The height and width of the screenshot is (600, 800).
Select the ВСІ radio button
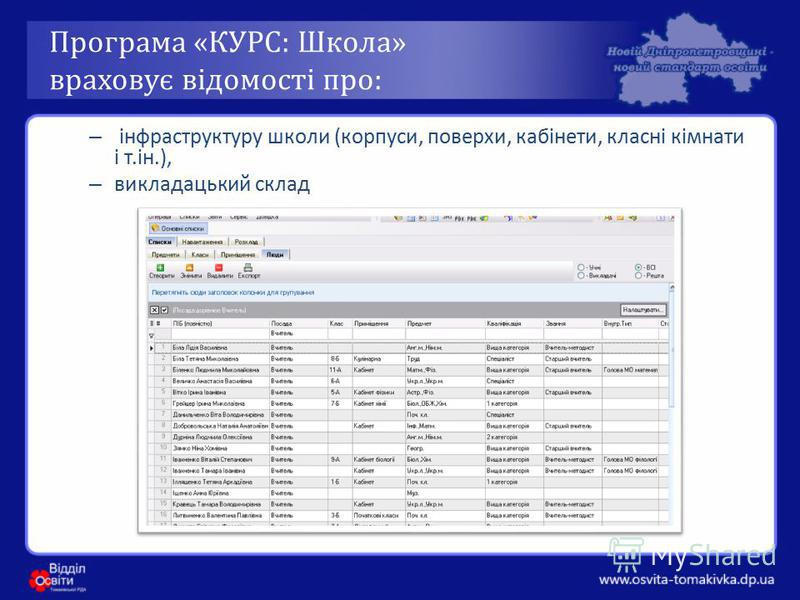click(638, 267)
